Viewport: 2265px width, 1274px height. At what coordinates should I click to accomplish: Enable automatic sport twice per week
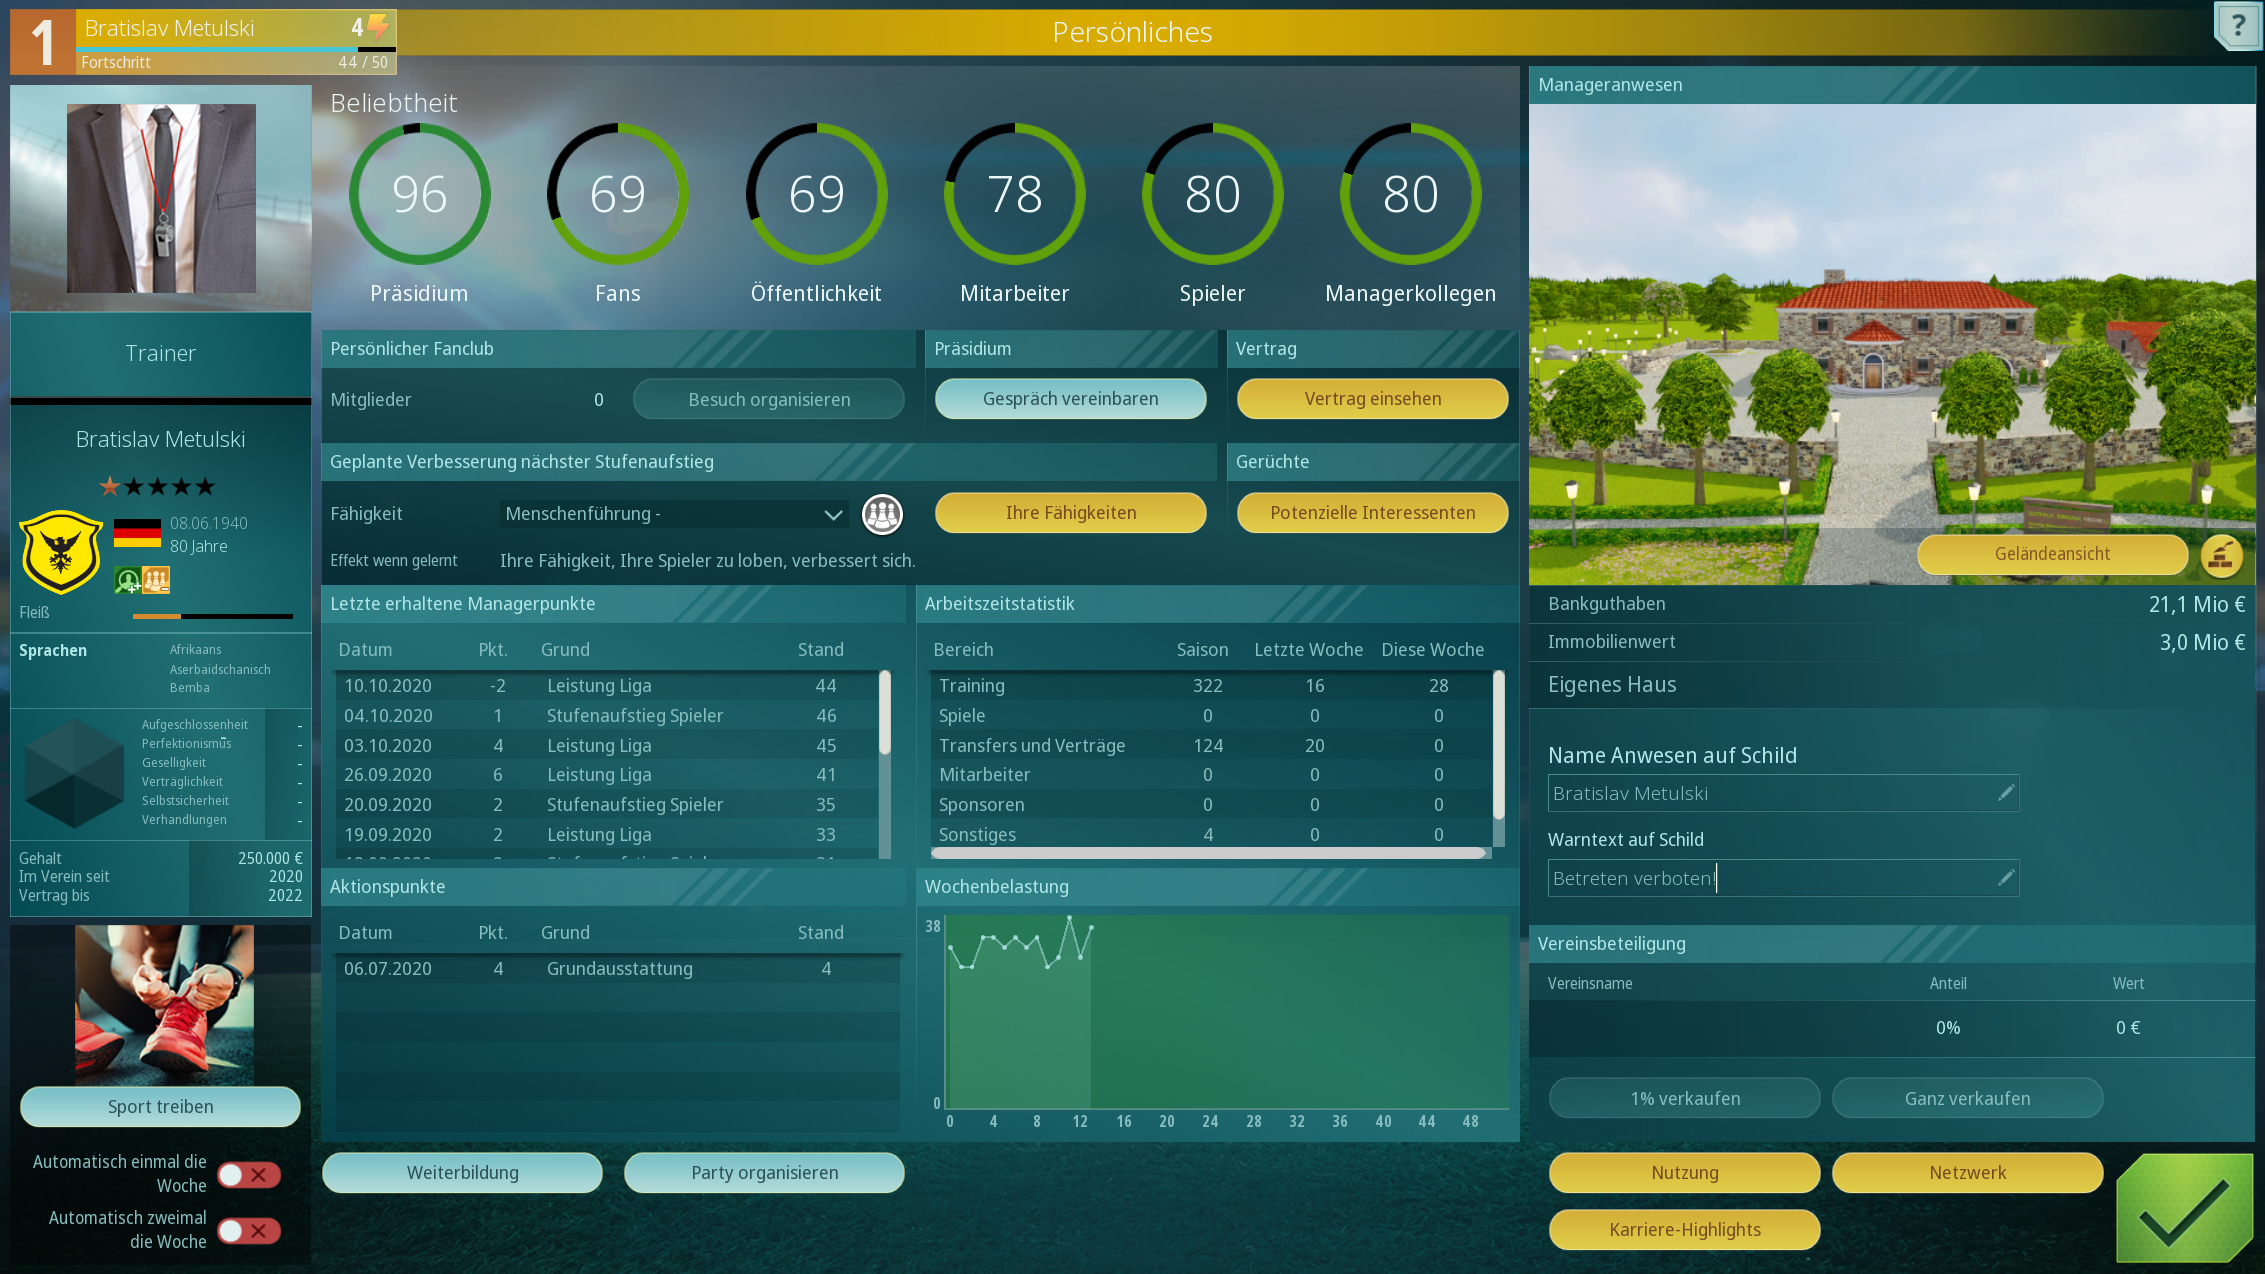pos(248,1230)
